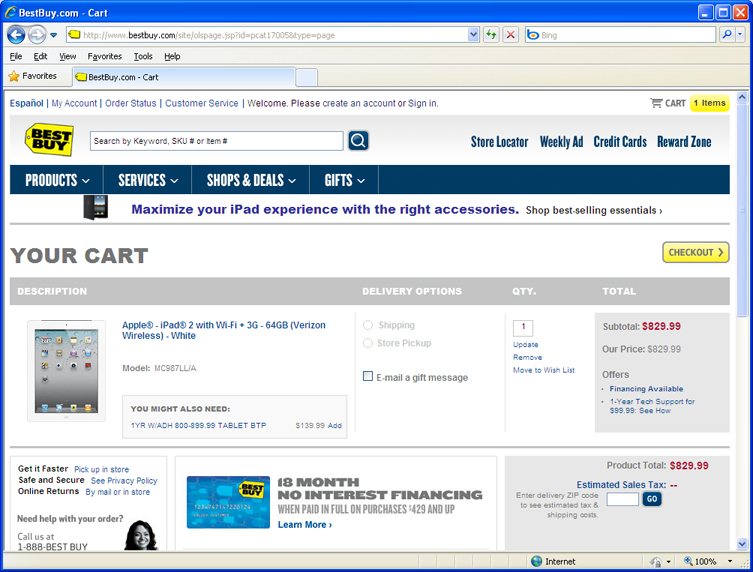The height and width of the screenshot is (572, 753).
Task: Click Remove item link
Action: point(527,357)
